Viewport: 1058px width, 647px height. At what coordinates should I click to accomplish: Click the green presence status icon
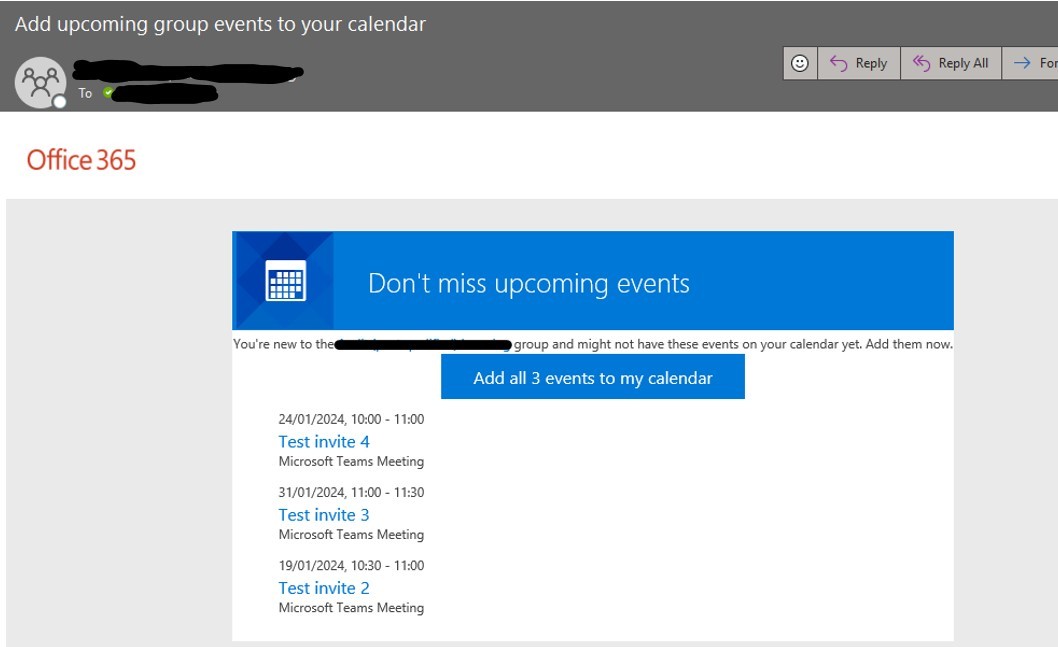click(108, 92)
